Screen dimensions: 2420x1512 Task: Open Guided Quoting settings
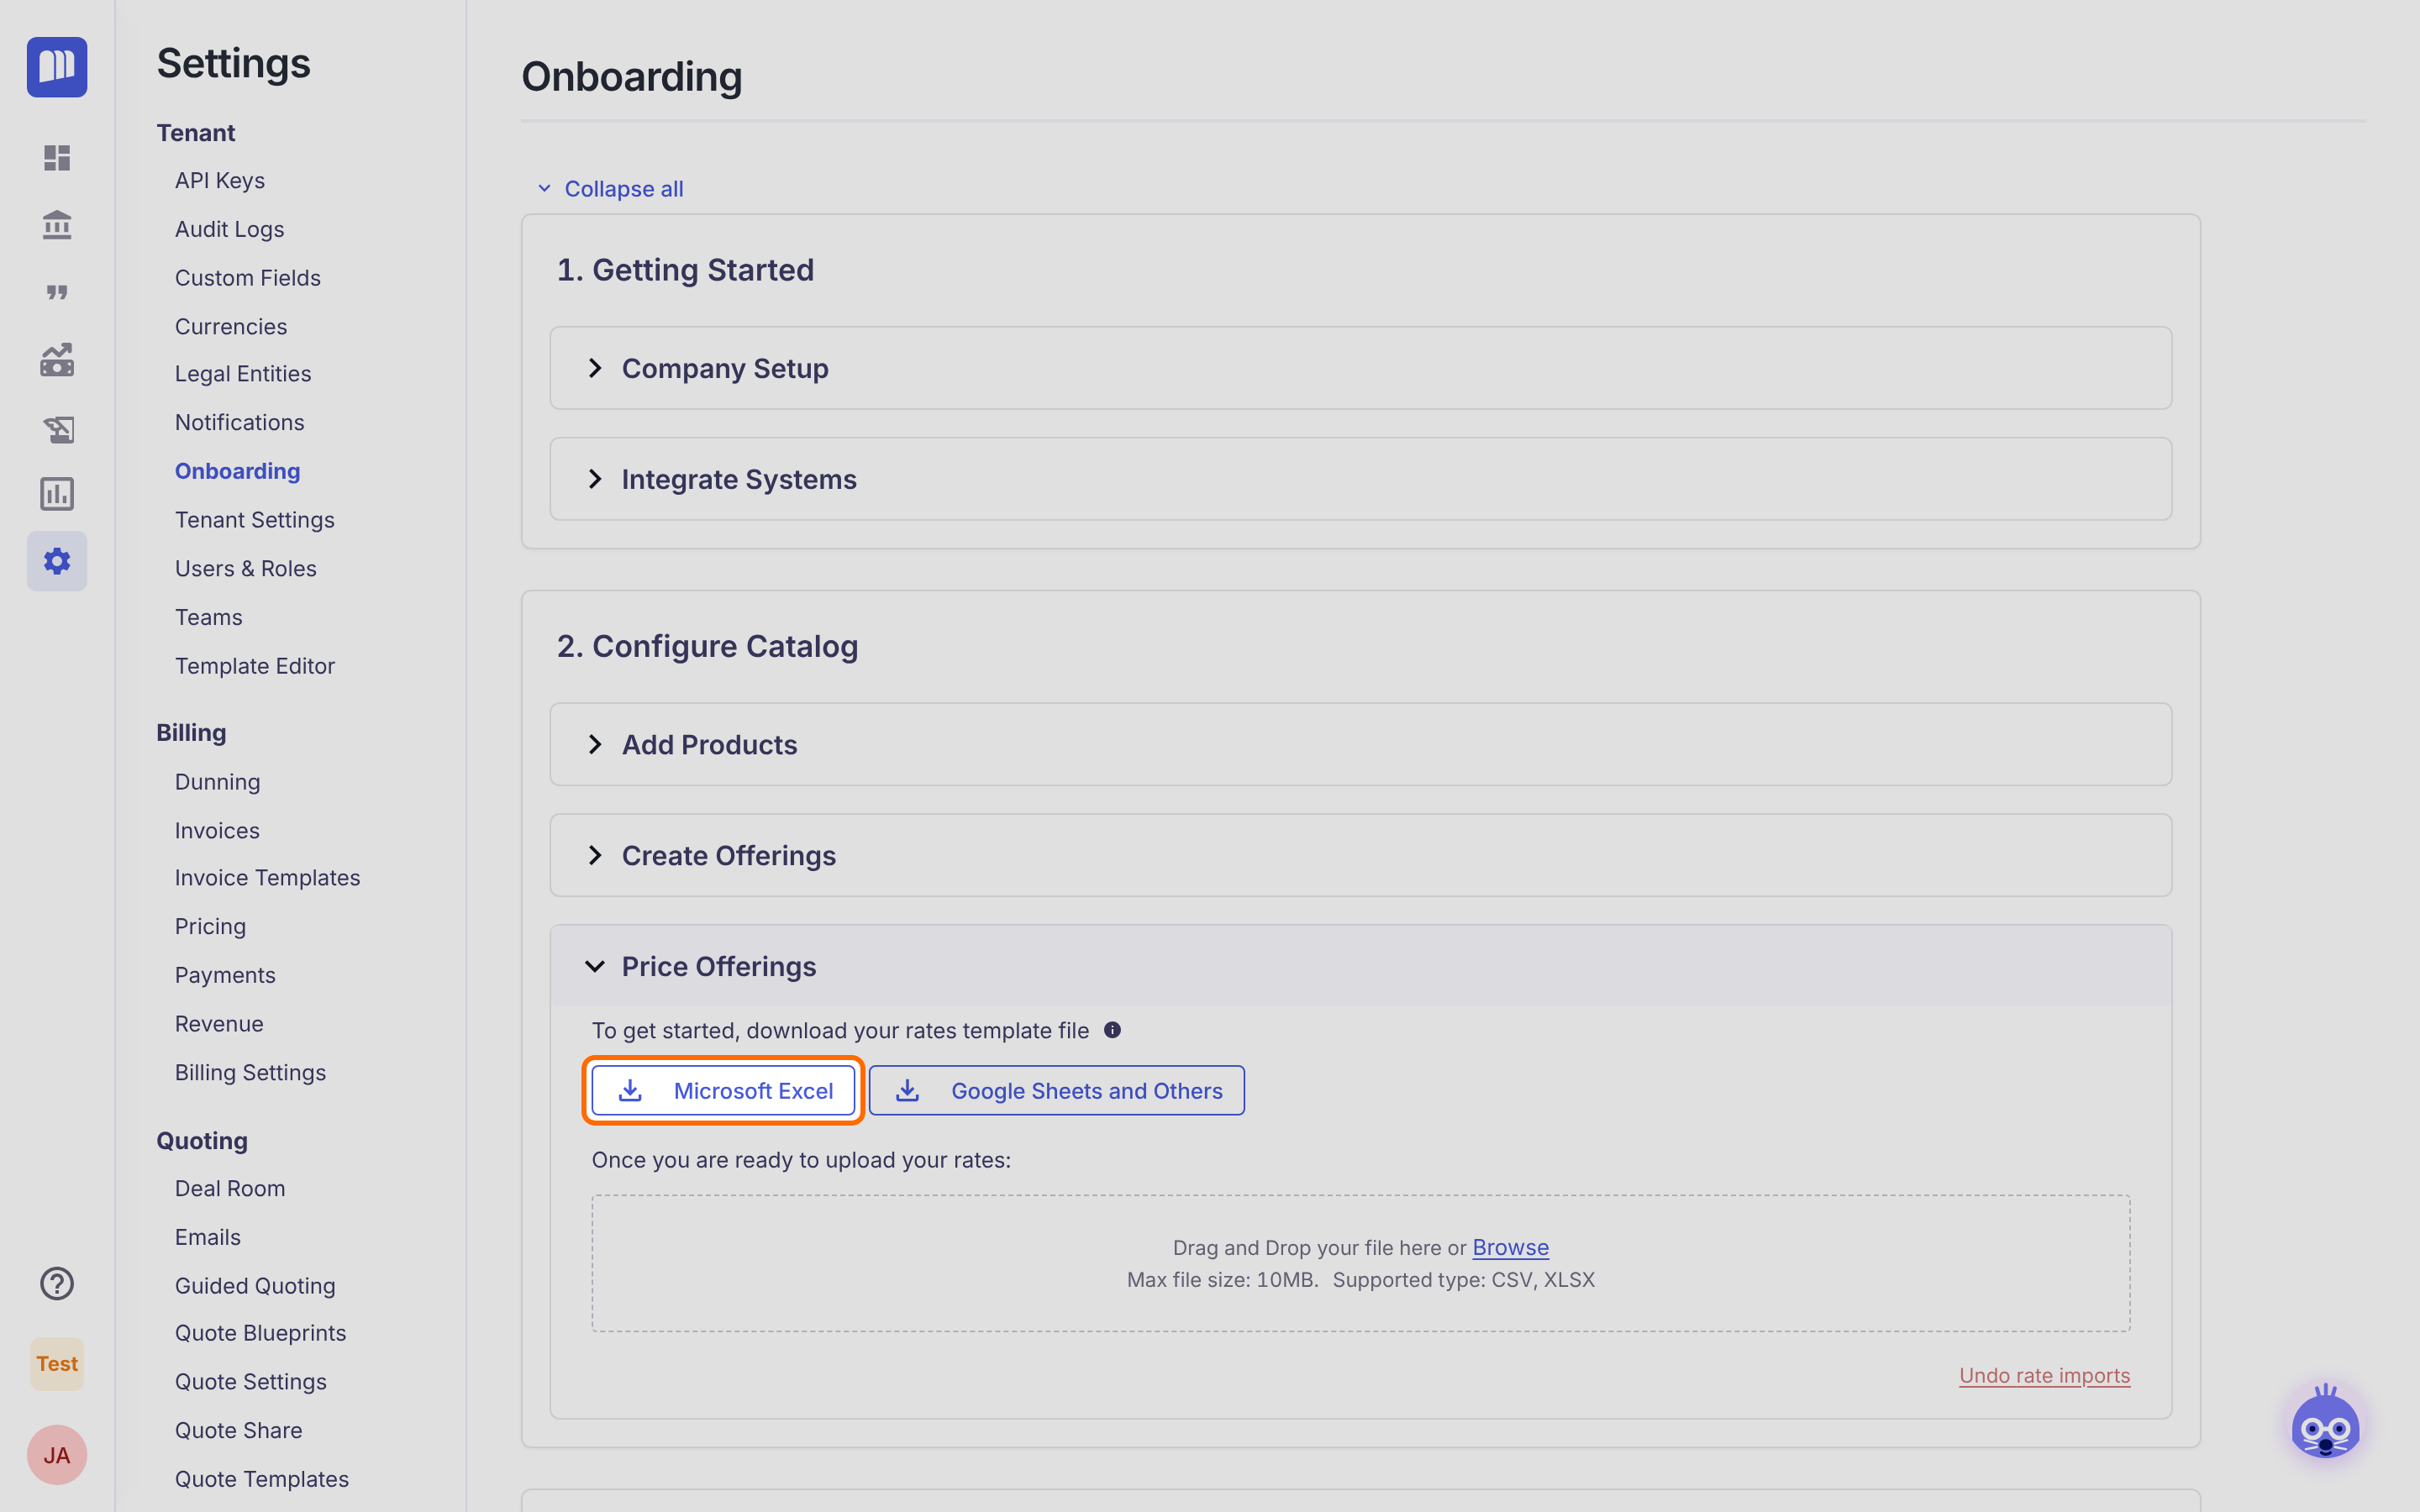tap(255, 1286)
